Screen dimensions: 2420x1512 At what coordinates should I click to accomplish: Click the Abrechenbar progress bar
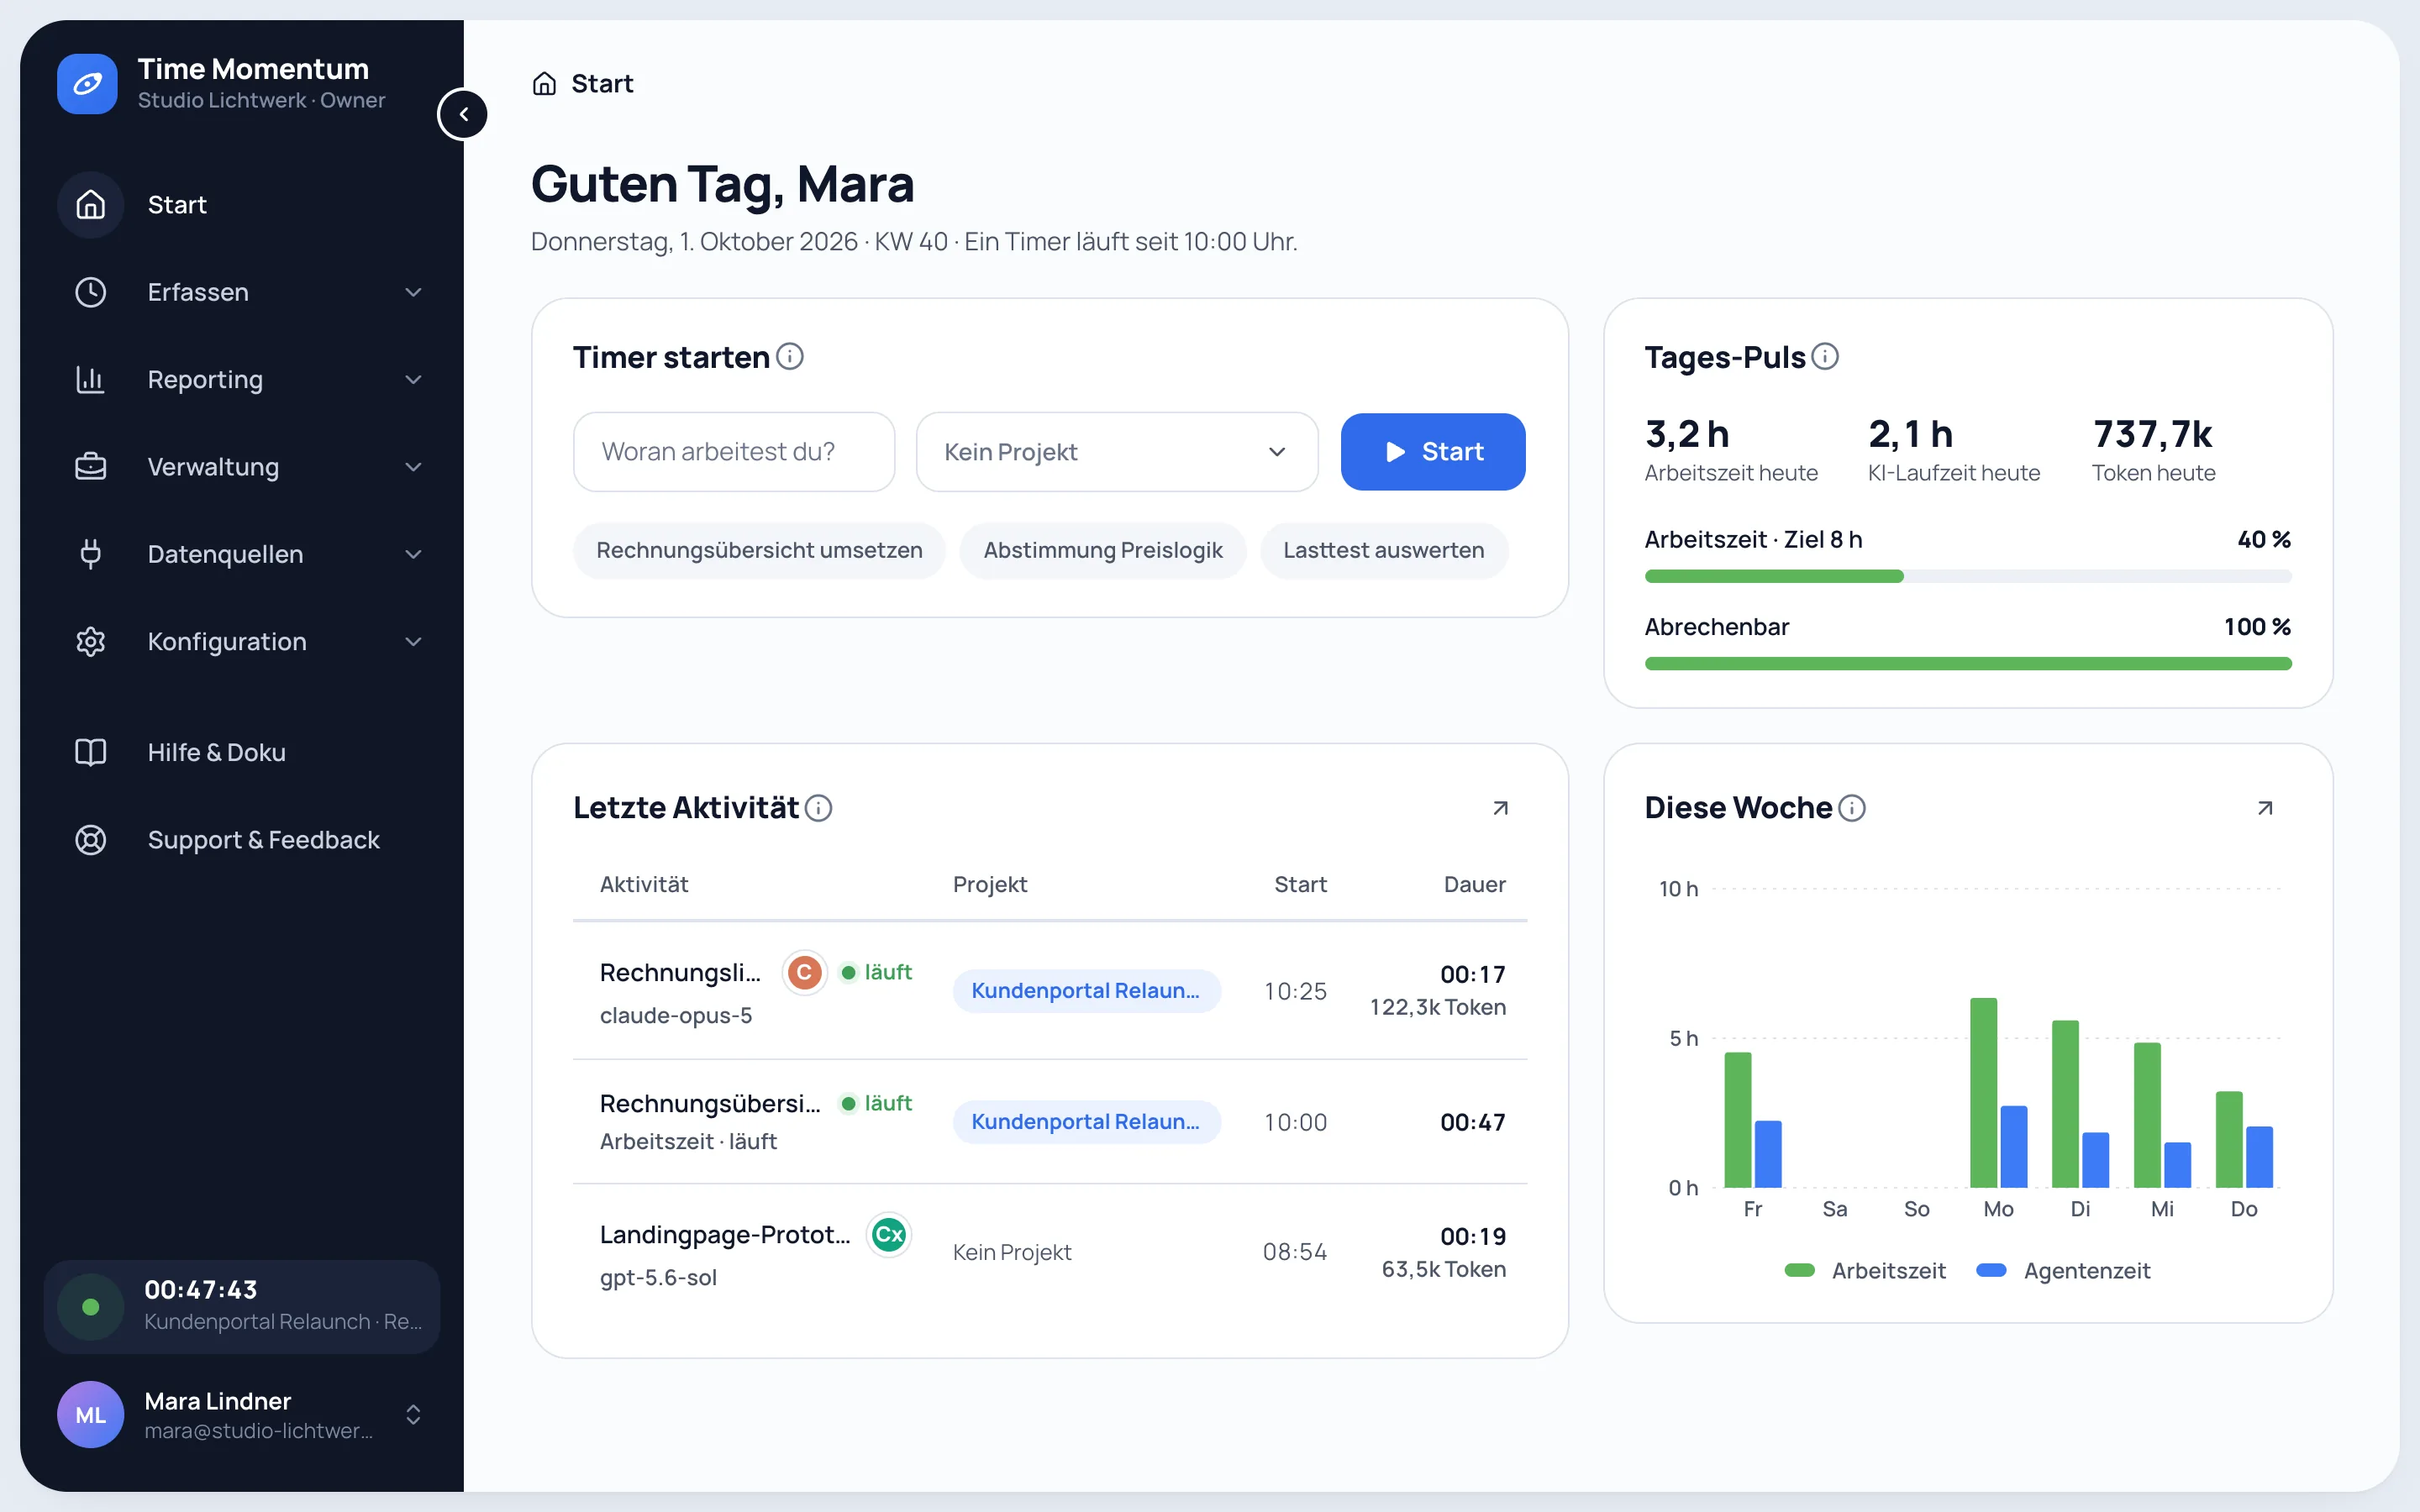[x=1968, y=663]
